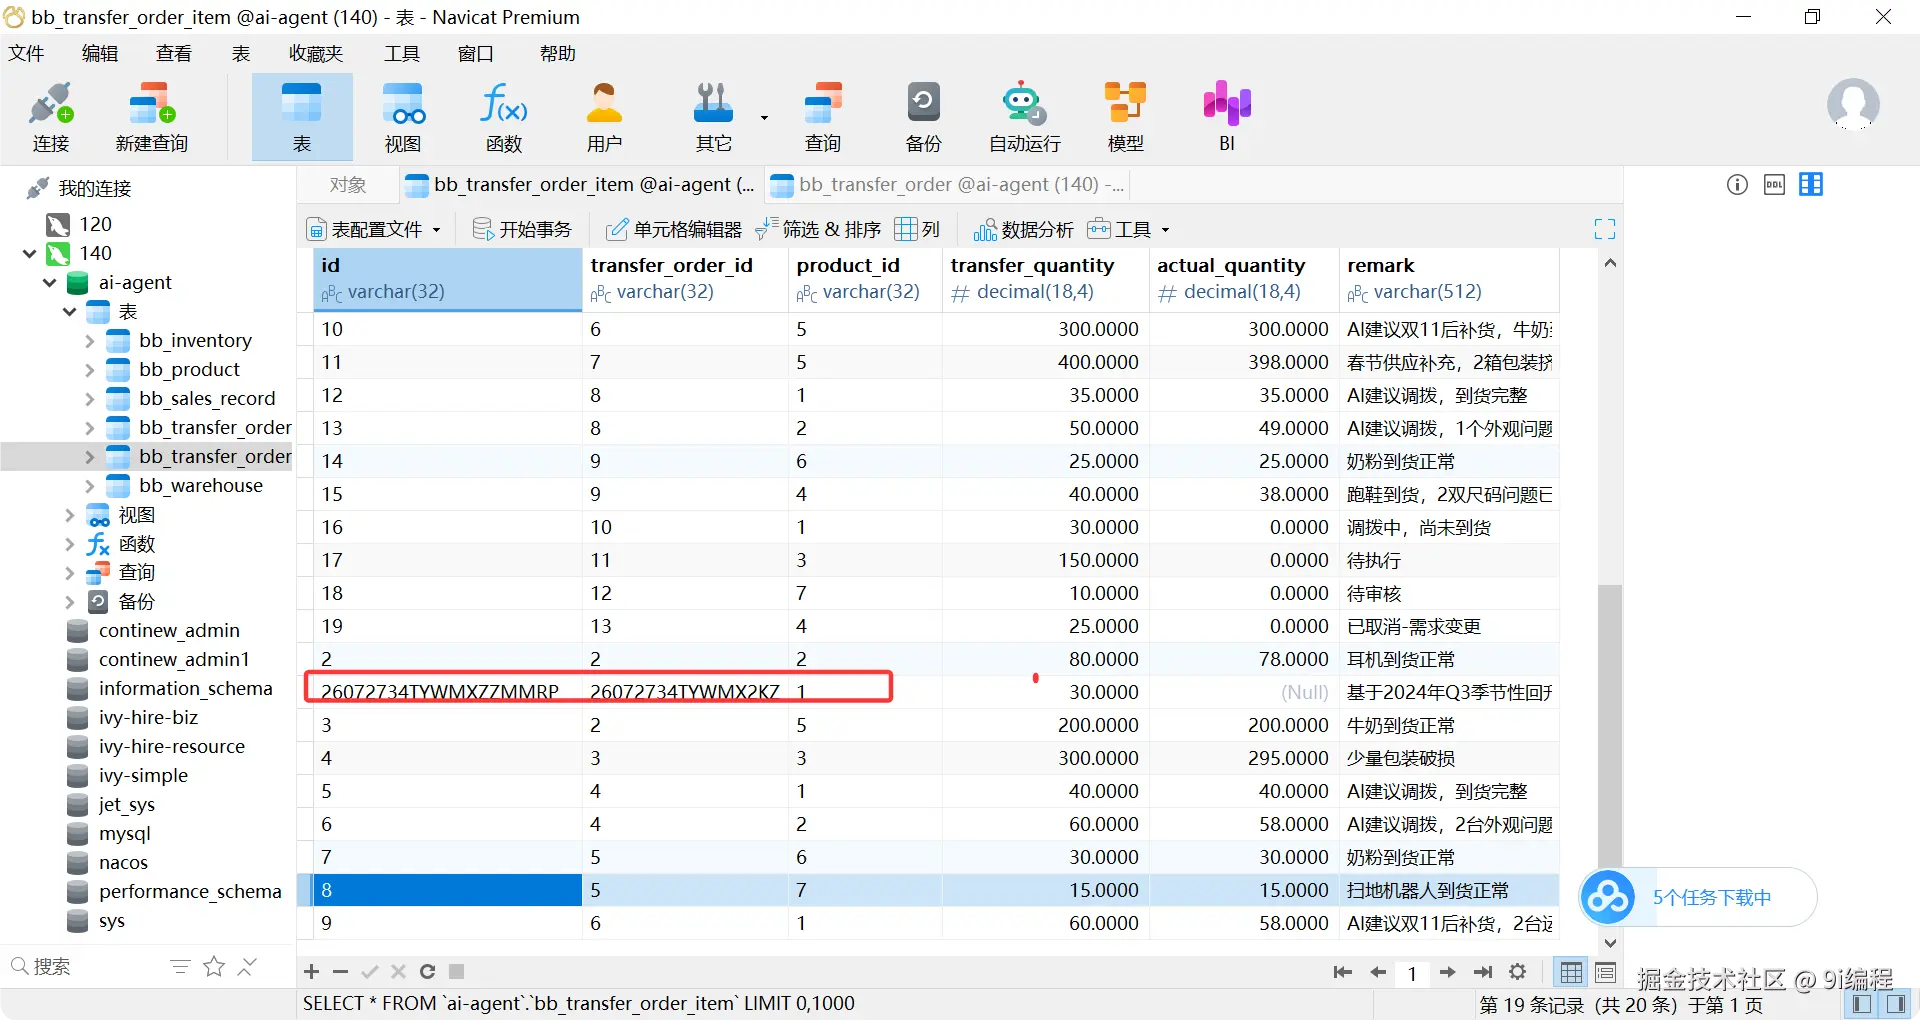Toggle the information pane icon

click(1738, 184)
